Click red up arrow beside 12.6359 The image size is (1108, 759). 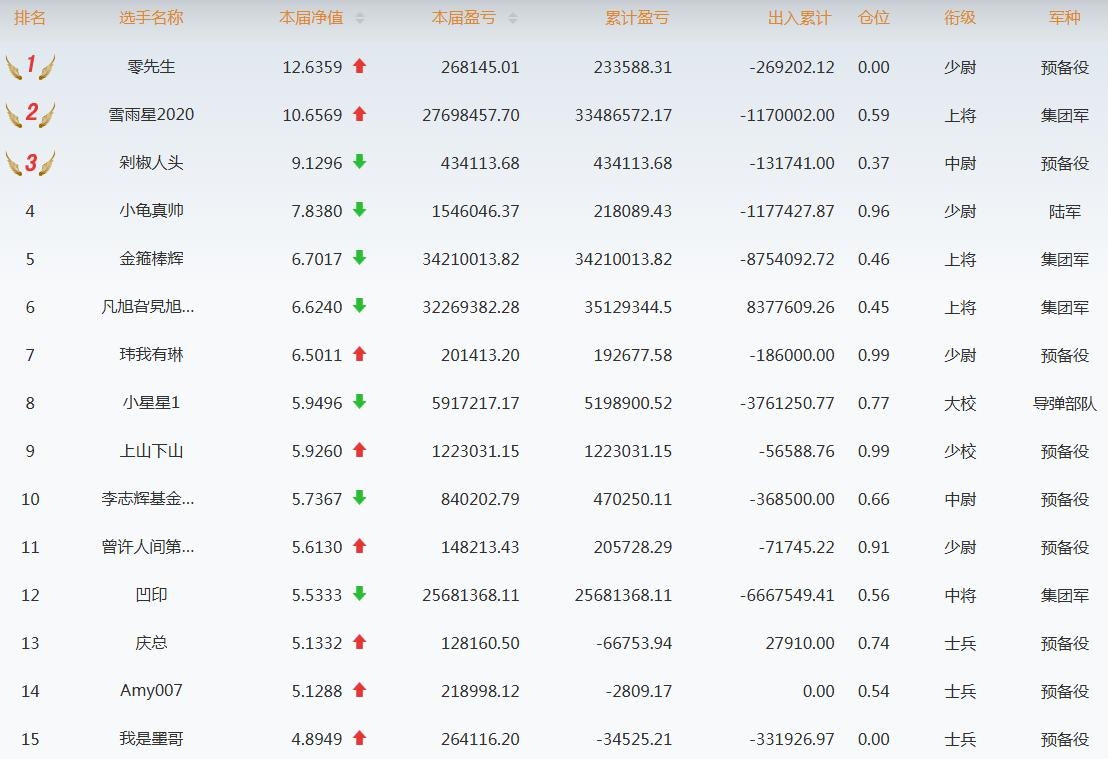coord(360,67)
